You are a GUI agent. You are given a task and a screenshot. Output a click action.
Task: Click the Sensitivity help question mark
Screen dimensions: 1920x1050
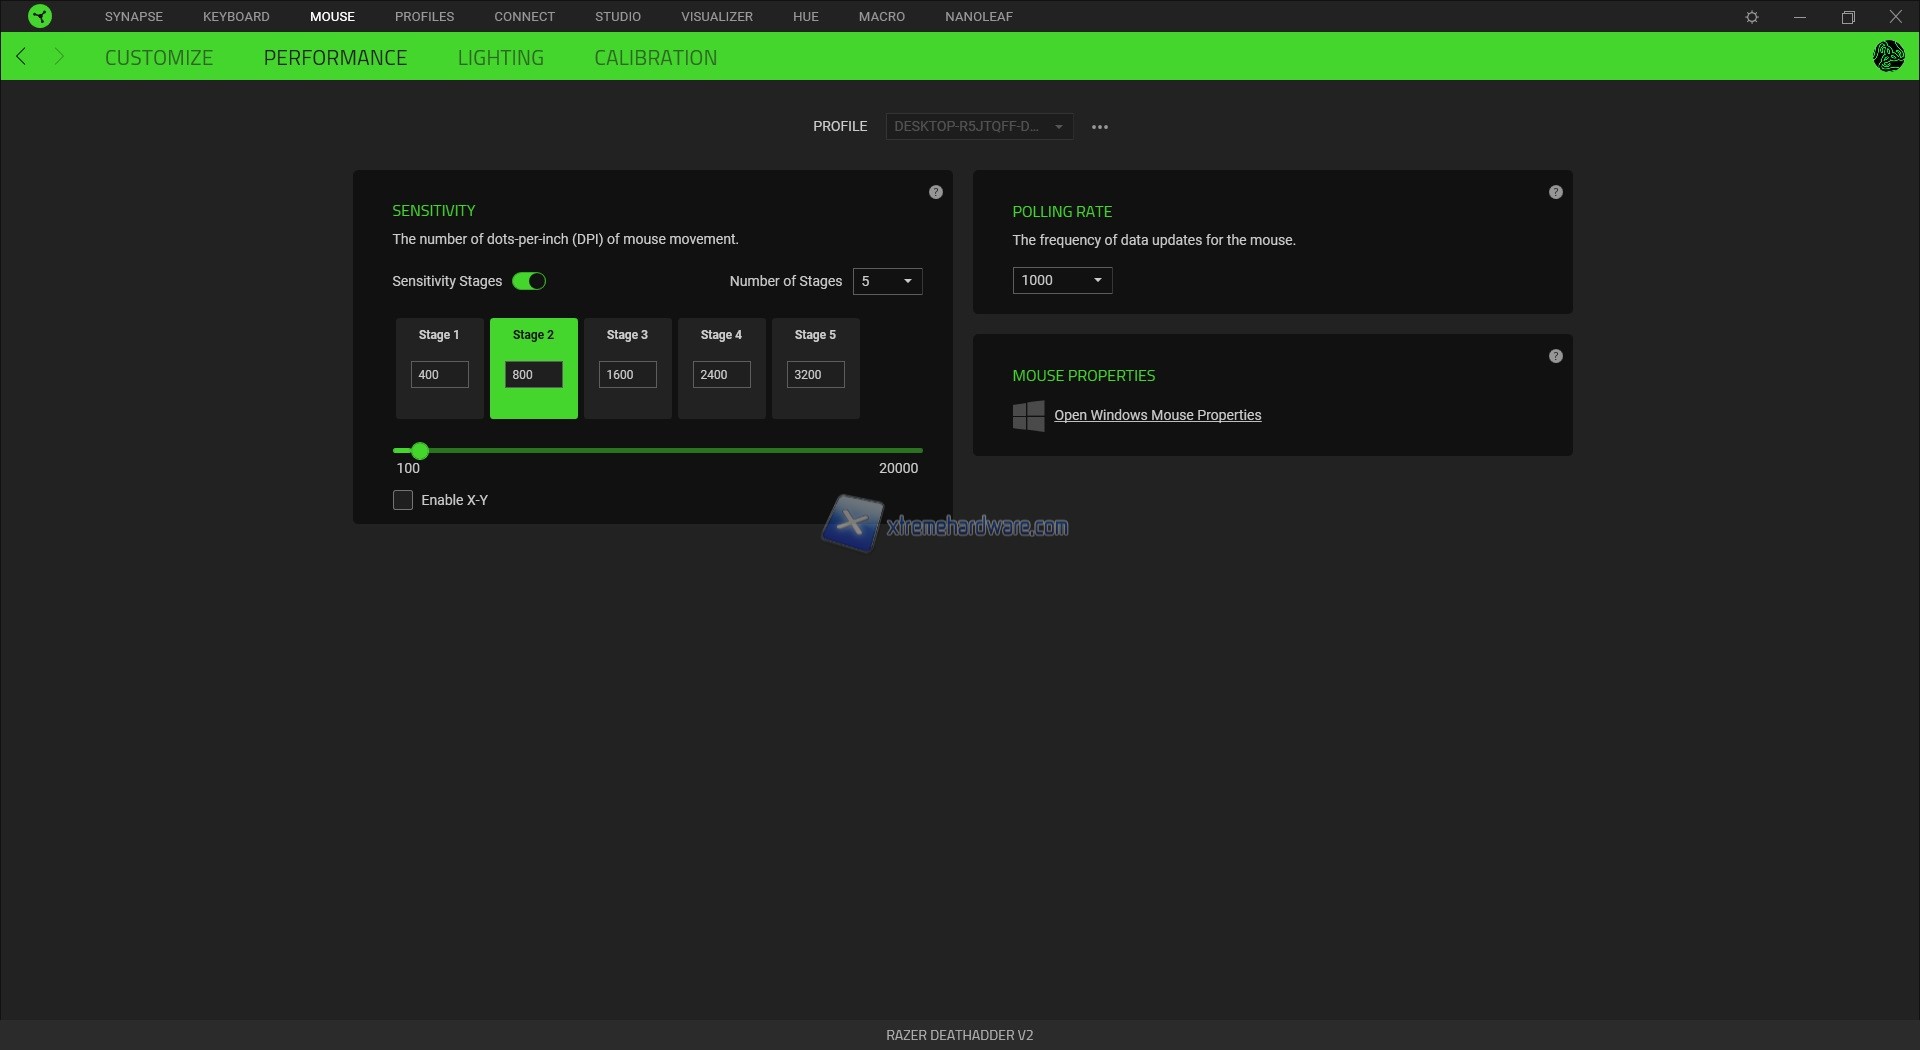click(936, 192)
